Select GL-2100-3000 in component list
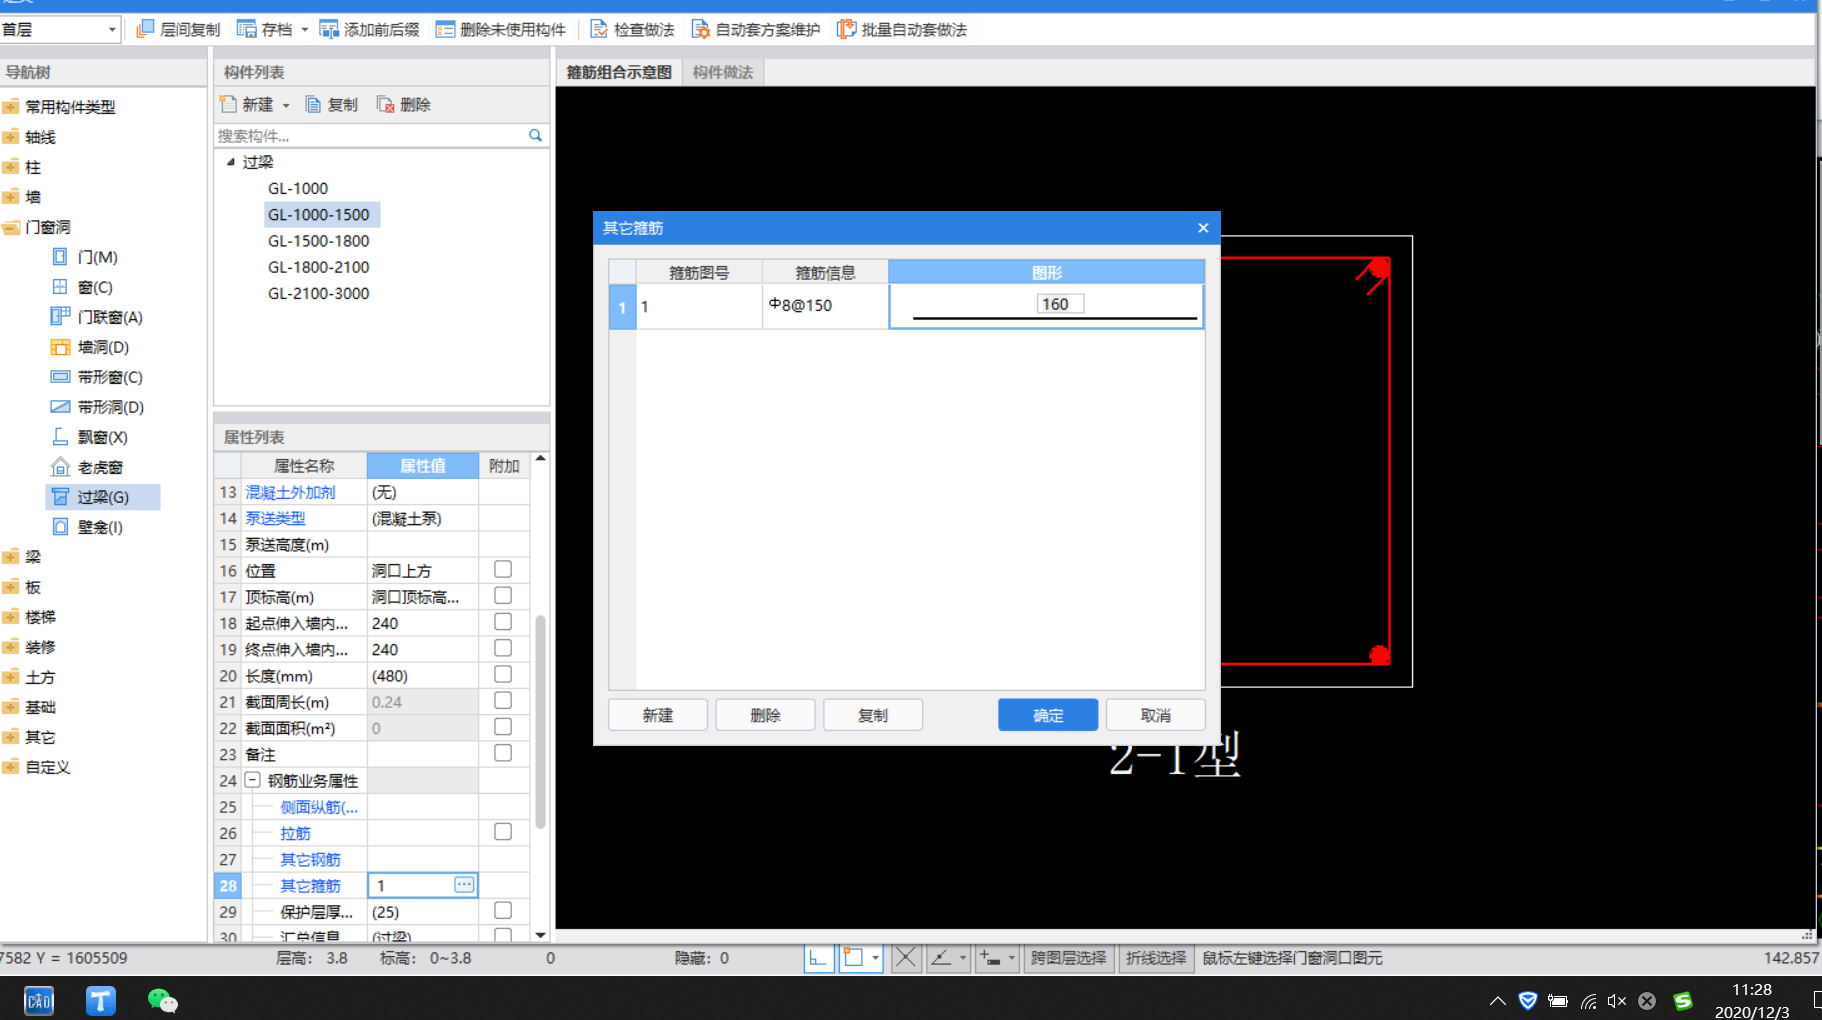Image resolution: width=1822 pixels, height=1020 pixels. click(319, 293)
